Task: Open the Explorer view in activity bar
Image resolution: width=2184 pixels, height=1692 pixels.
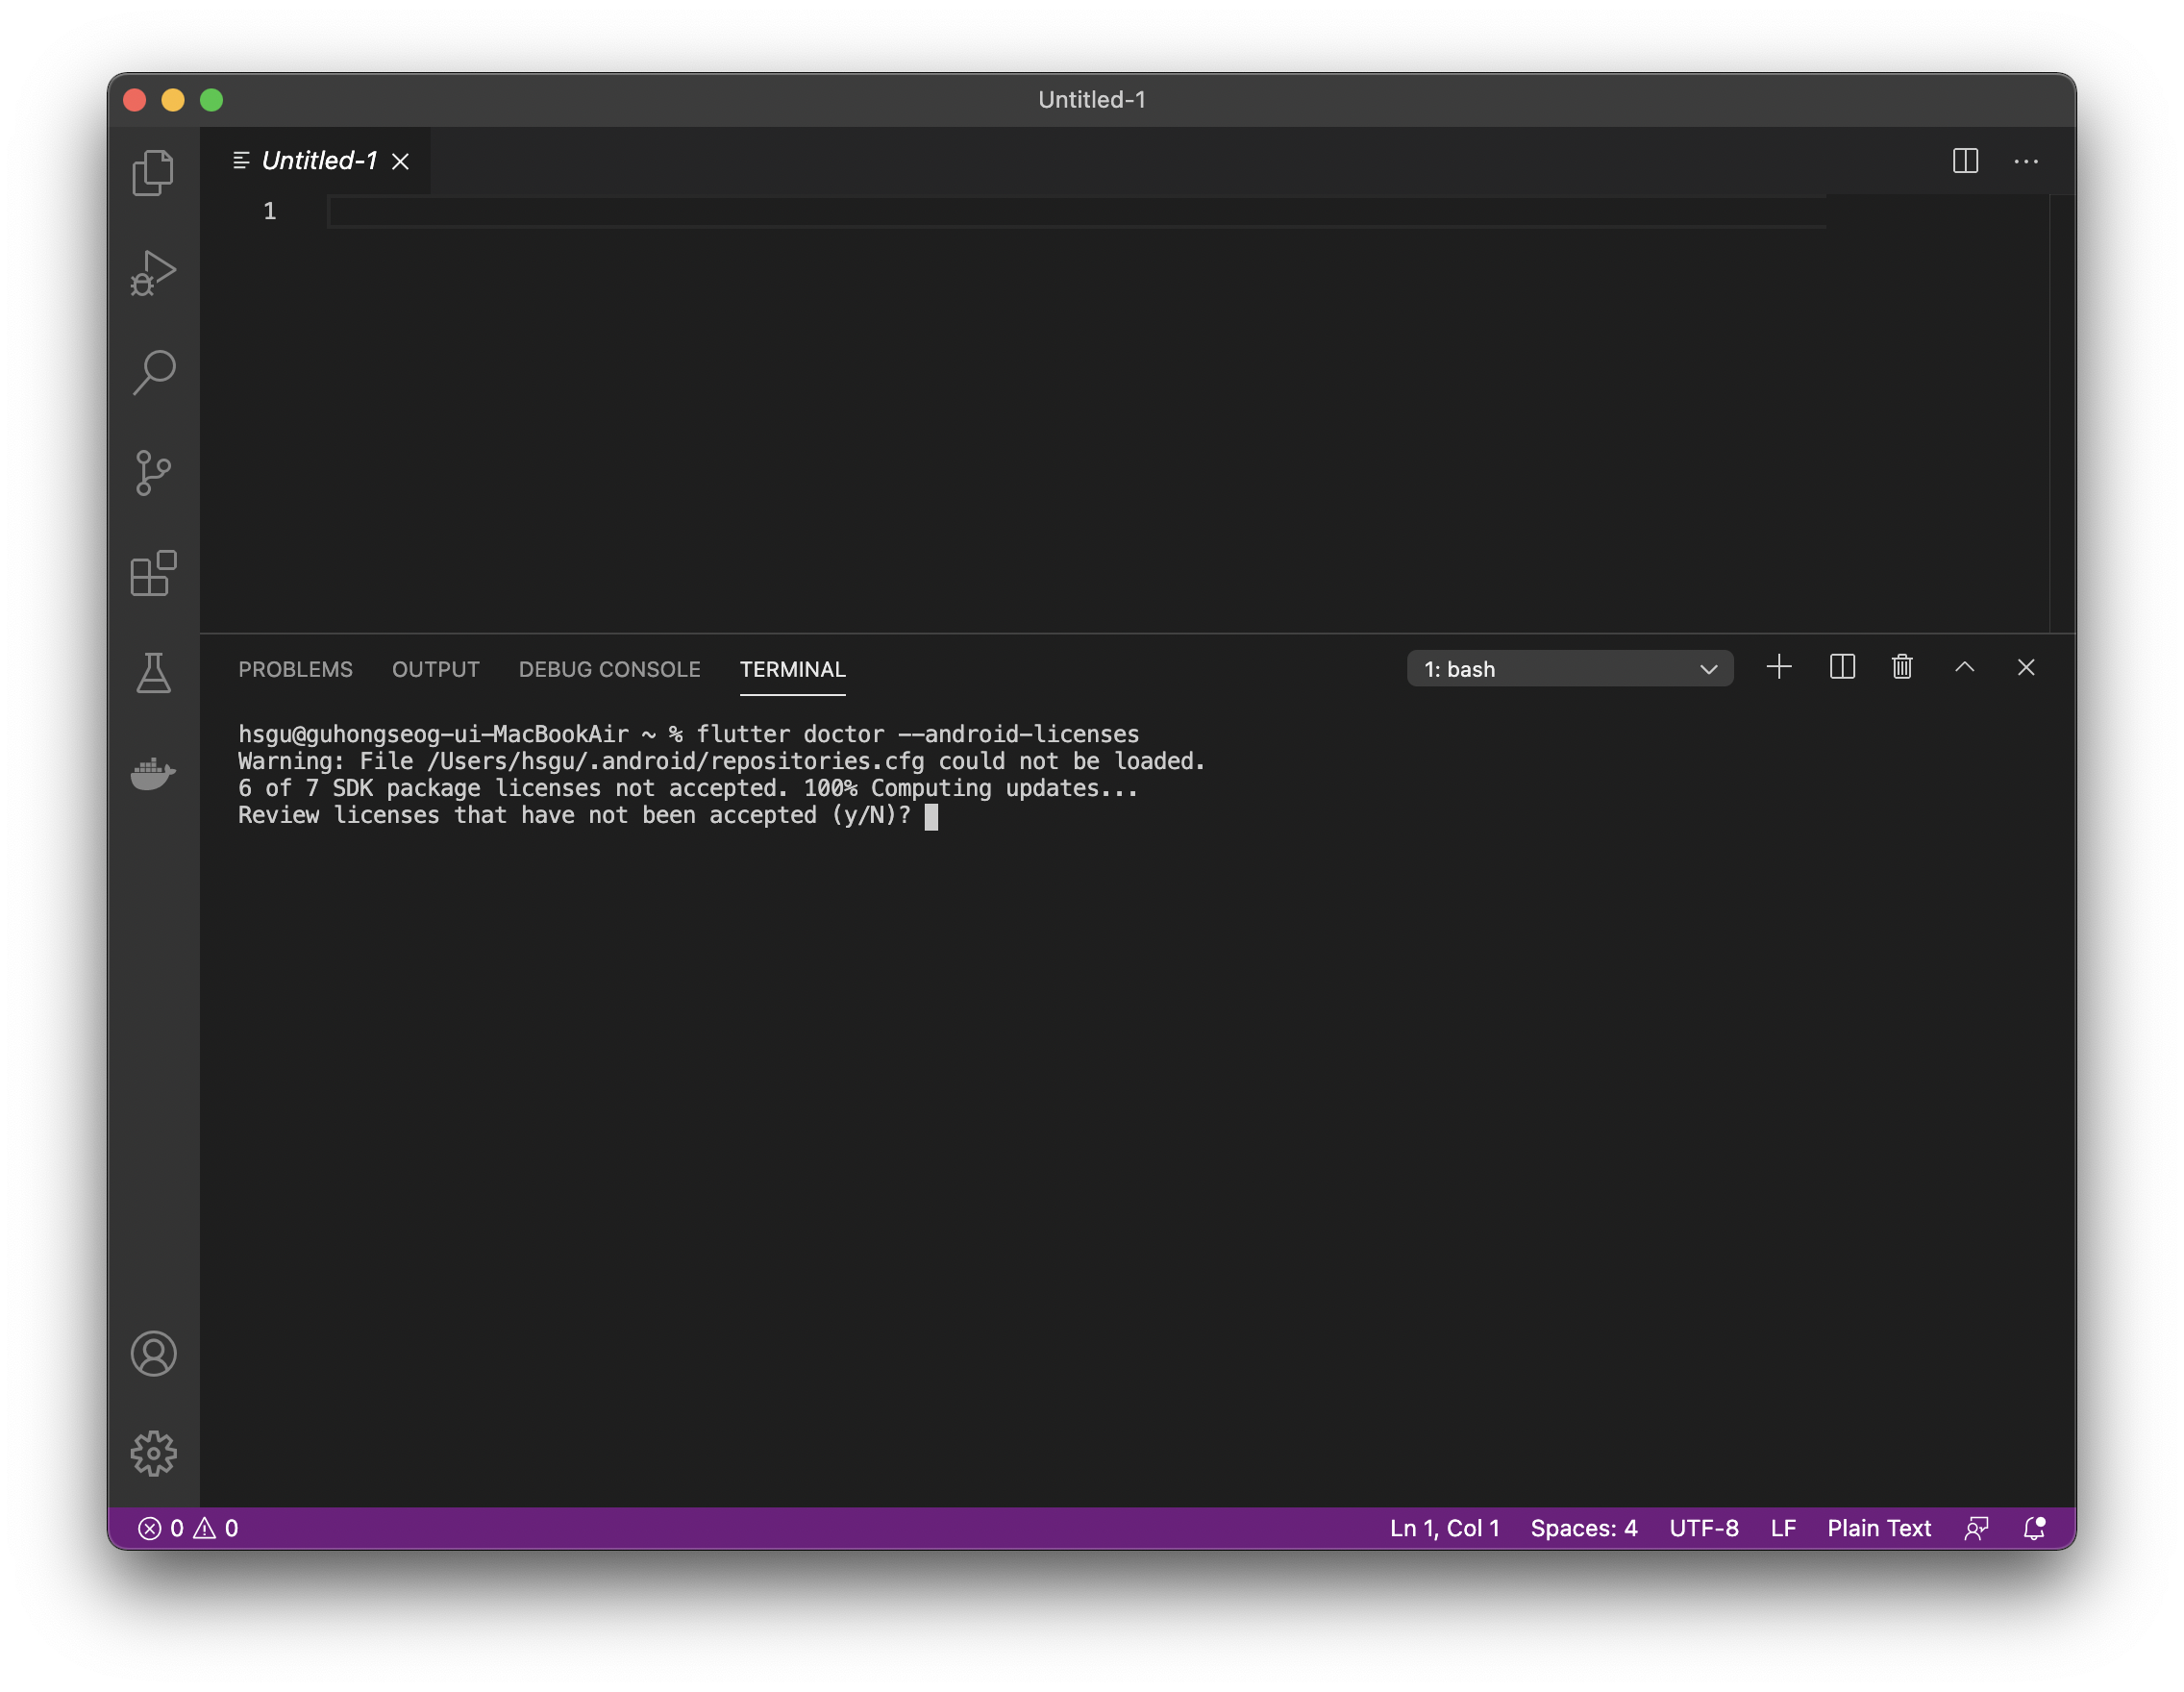Action: (x=153, y=172)
